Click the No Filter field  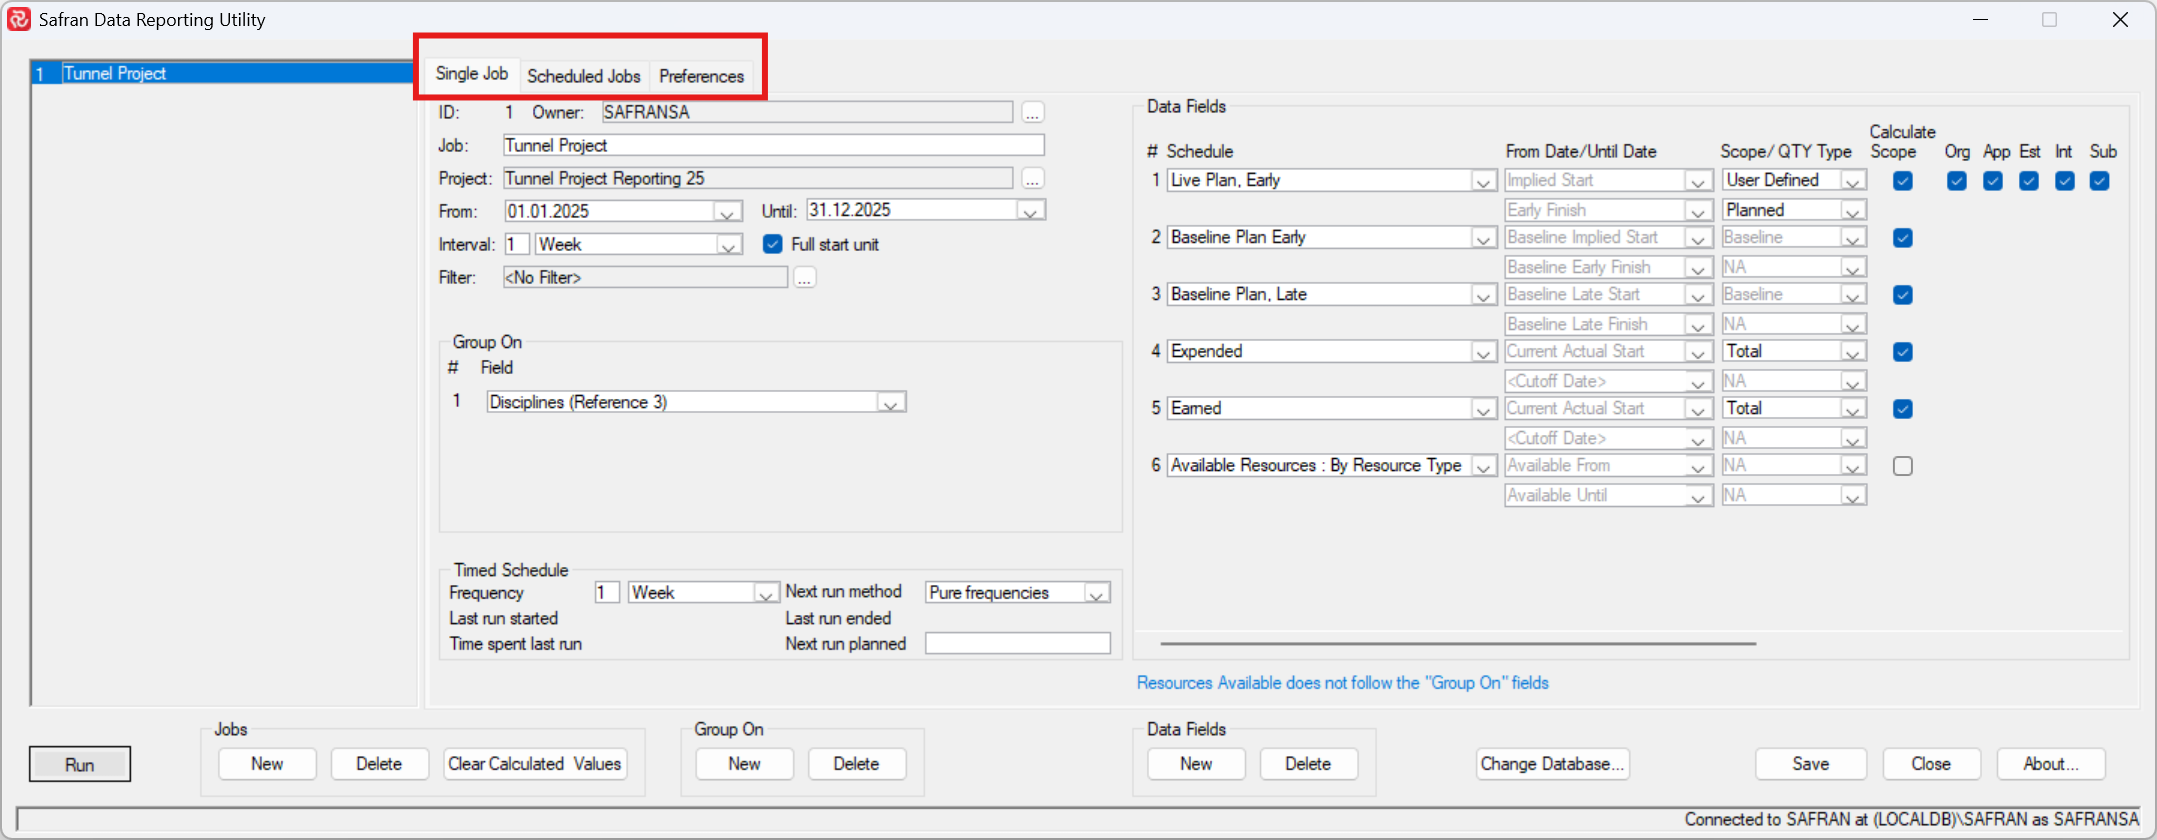click(646, 277)
